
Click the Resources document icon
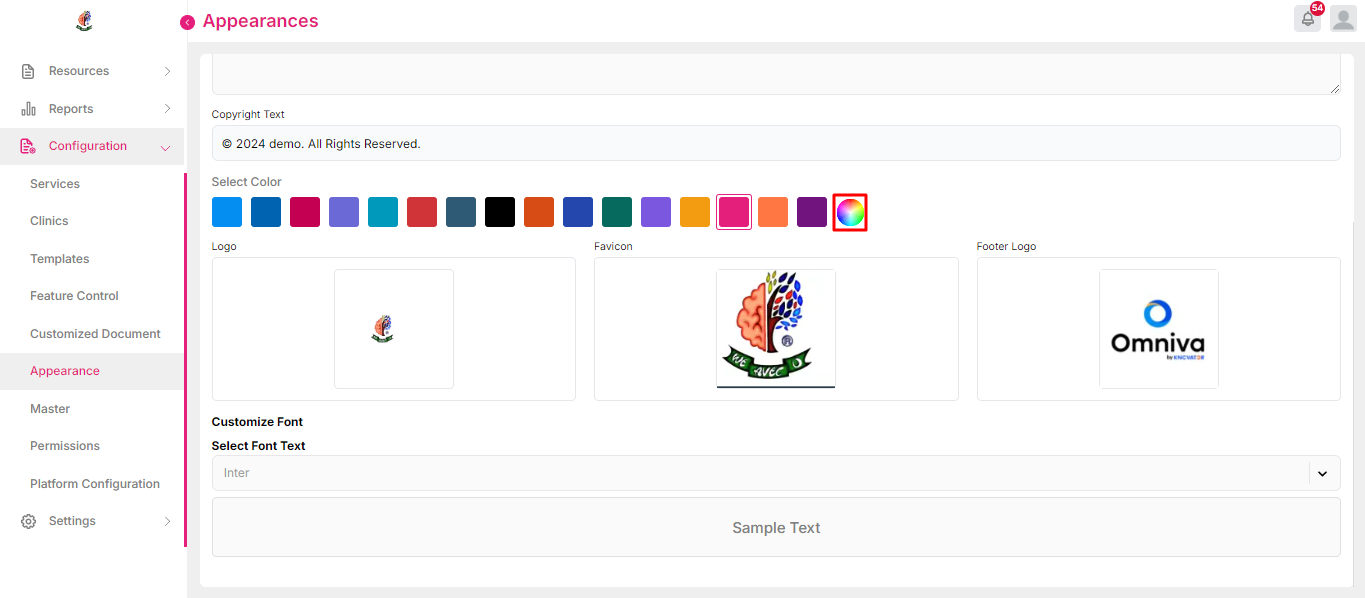(28, 71)
